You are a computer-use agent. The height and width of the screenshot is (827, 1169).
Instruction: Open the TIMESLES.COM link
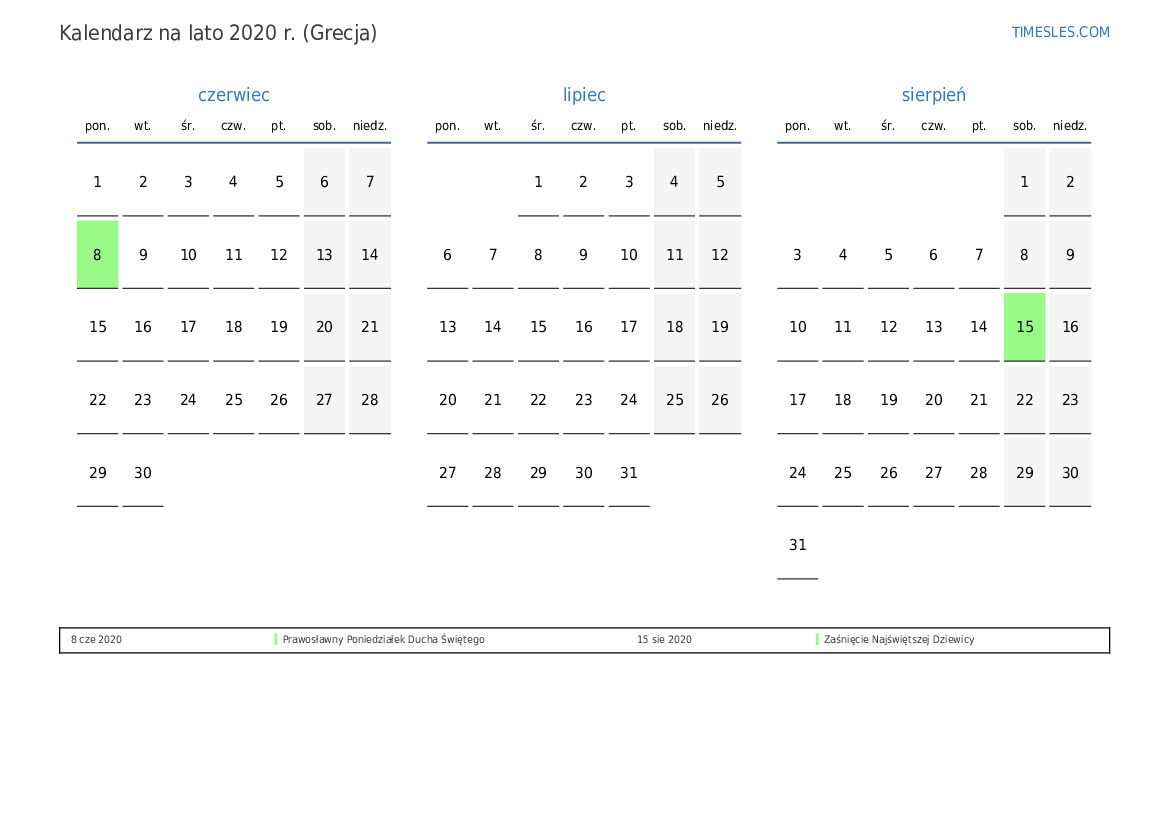tap(1060, 32)
